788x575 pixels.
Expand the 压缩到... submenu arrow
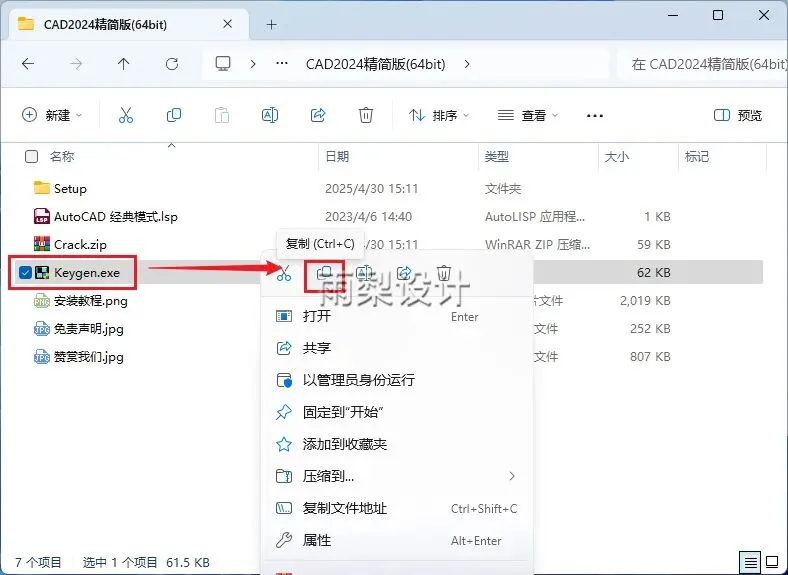pyautogui.click(x=512, y=476)
